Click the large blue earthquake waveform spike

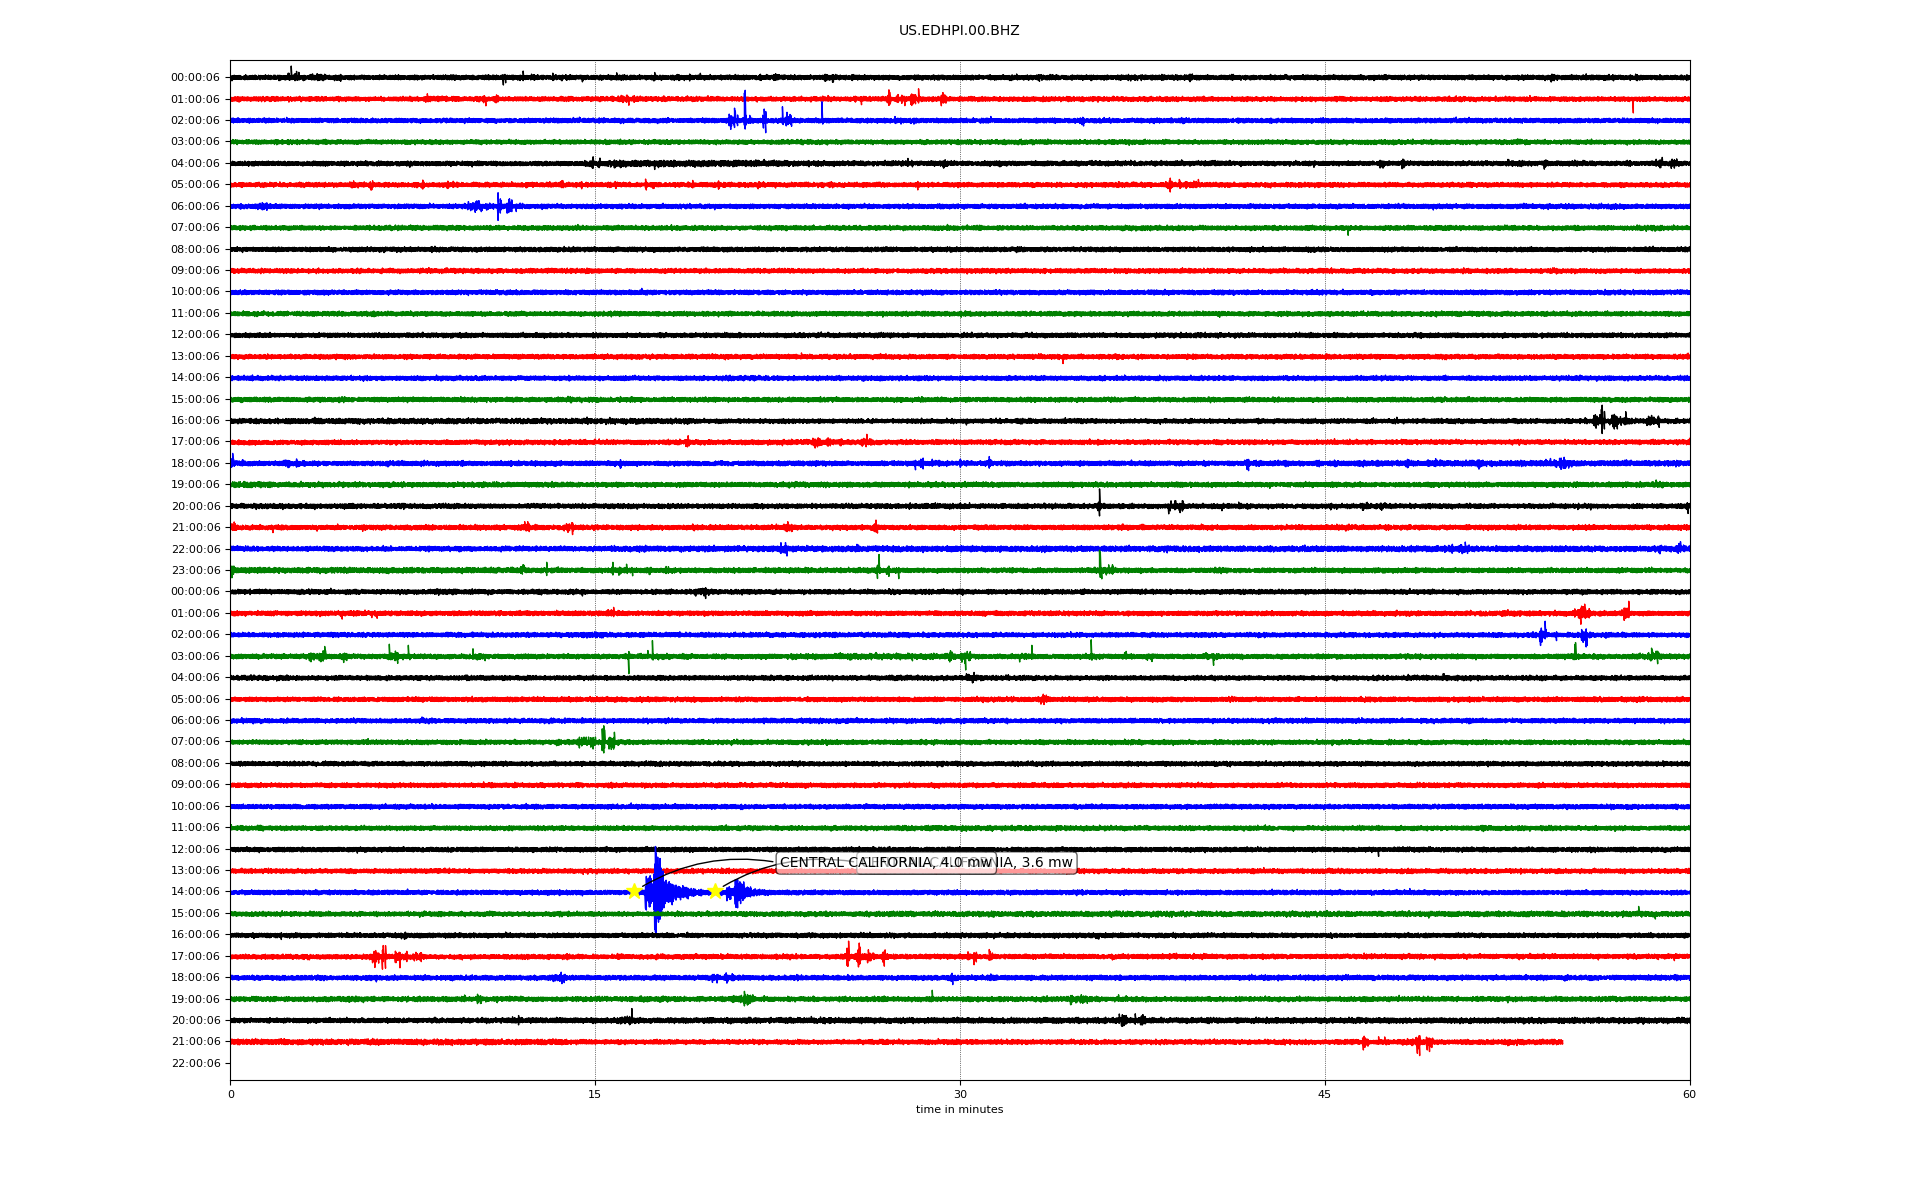(x=656, y=890)
